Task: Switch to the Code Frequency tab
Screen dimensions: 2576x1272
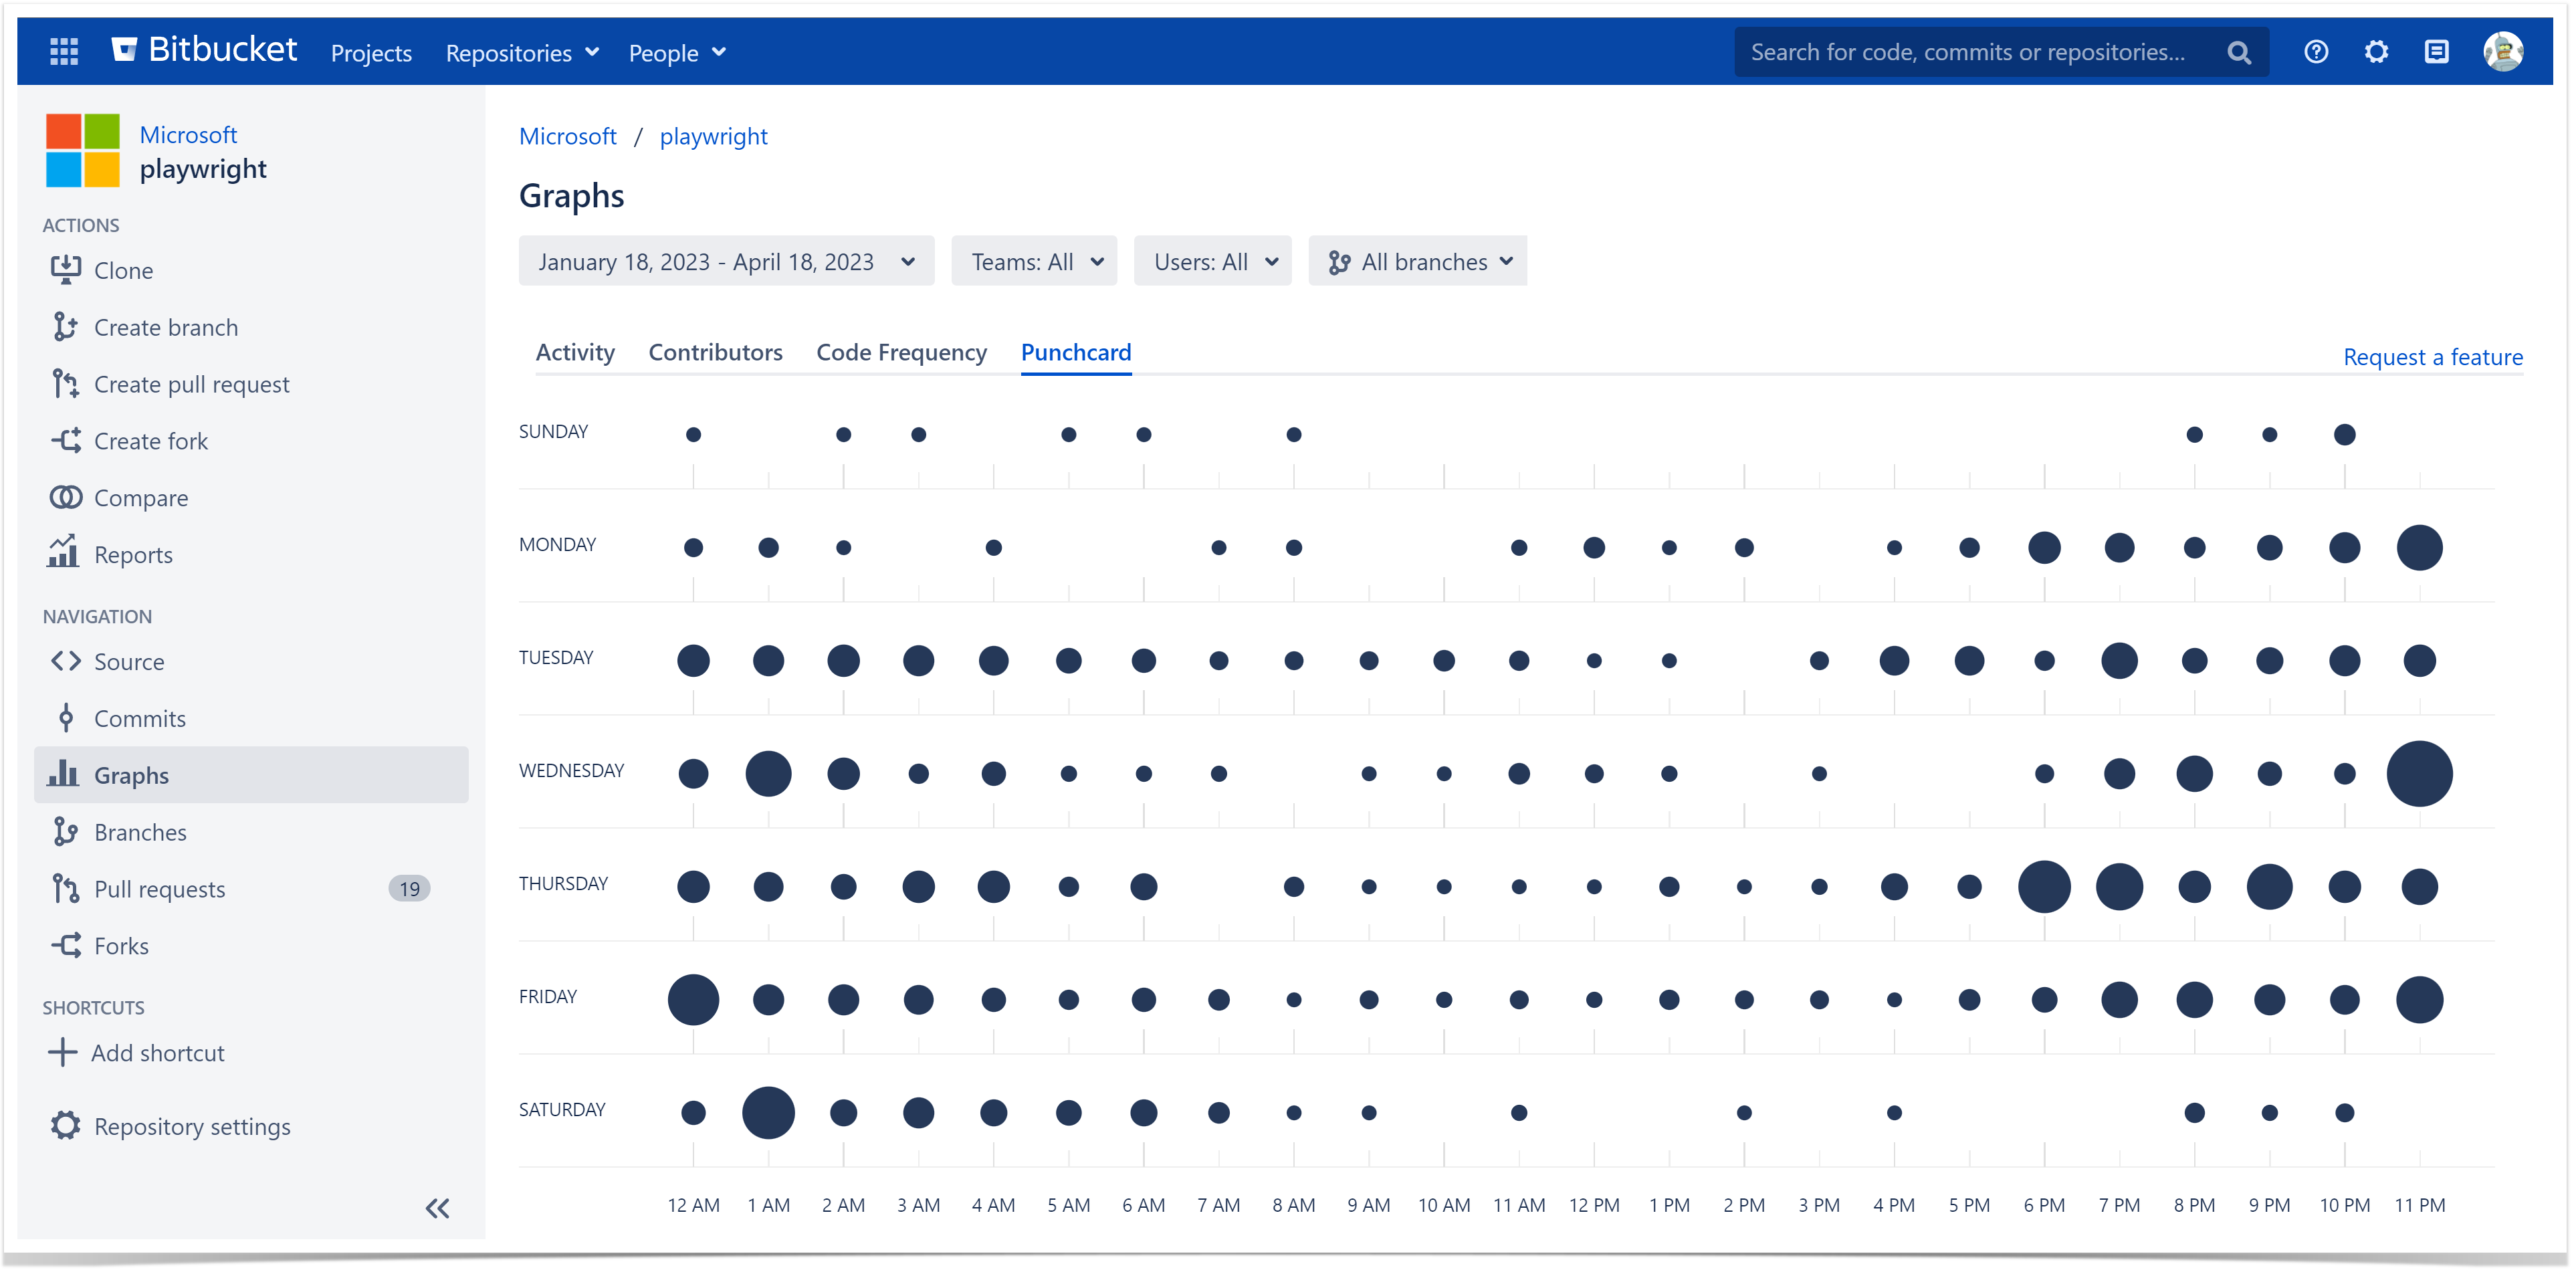Action: click(901, 352)
